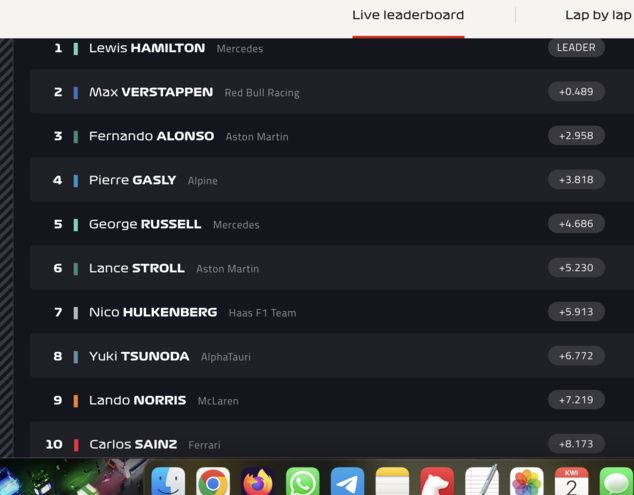Switch to Live leaderboard tab
The image size is (634, 495).
click(x=408, y=15)
